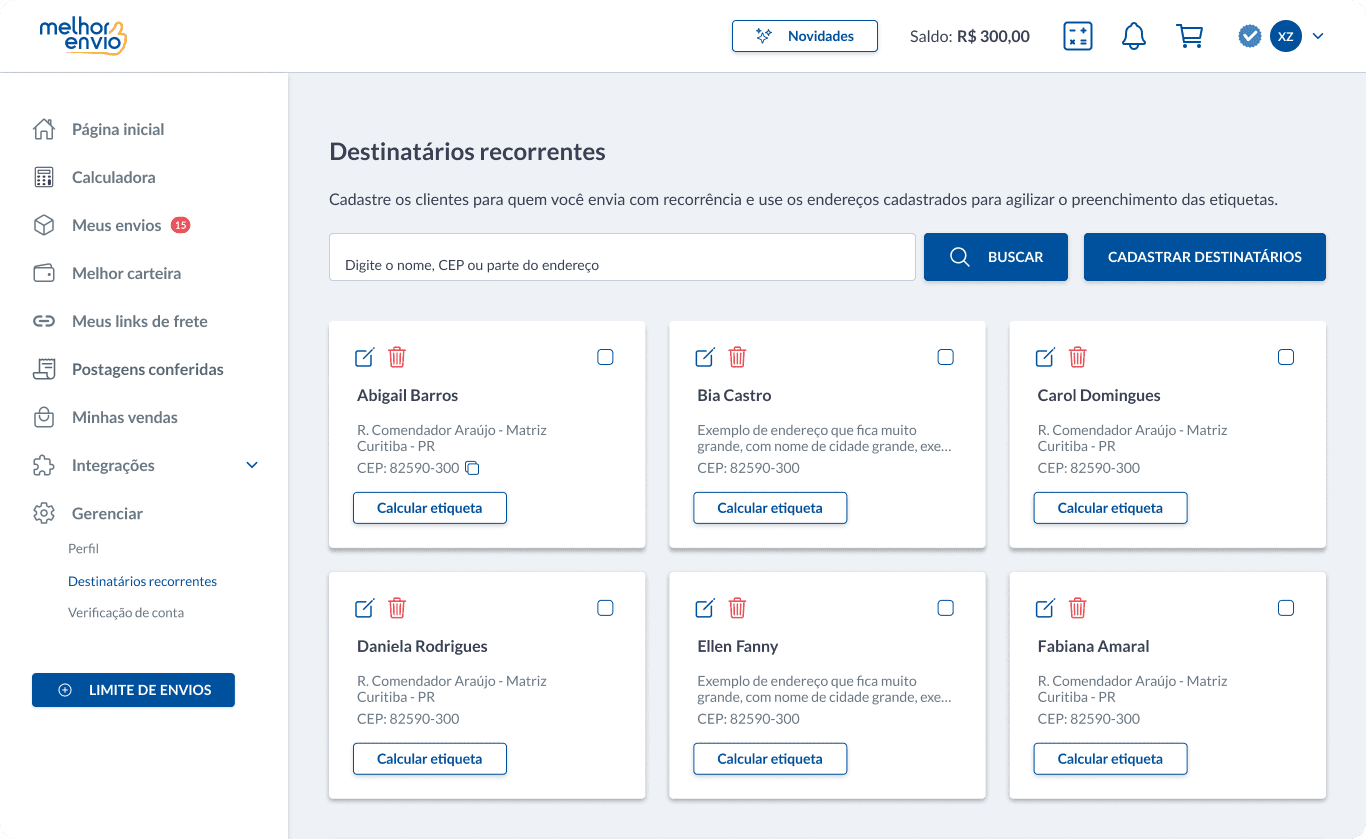Focus the name, CEP or address search field
This screenshot has width=1366, height=839.
(622, 257)
